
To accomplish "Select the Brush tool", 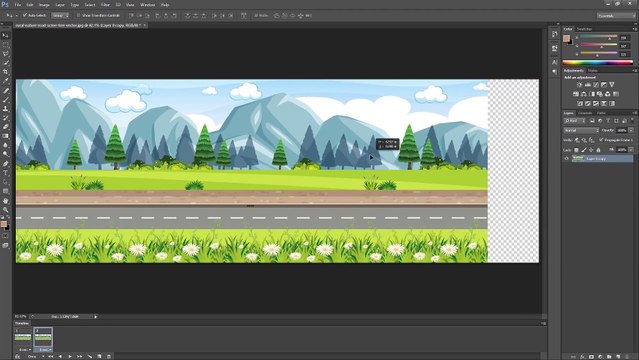I will click(x=5, y=99).
